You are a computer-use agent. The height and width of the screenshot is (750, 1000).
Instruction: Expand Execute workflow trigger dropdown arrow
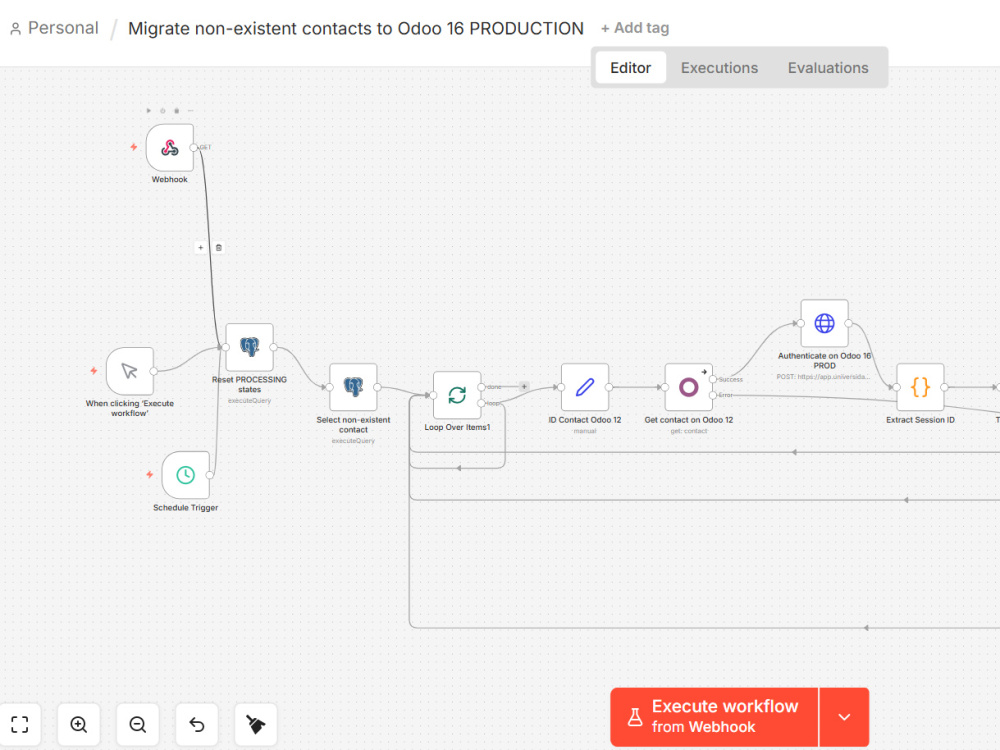tap(844, 717)
